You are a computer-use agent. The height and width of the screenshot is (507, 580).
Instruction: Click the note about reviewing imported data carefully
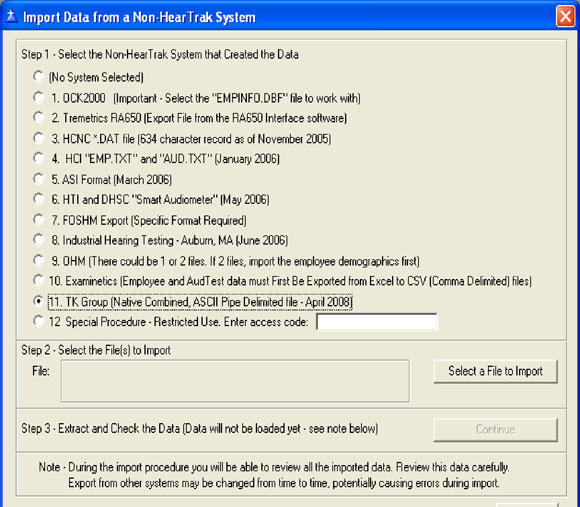coord(274,475)
